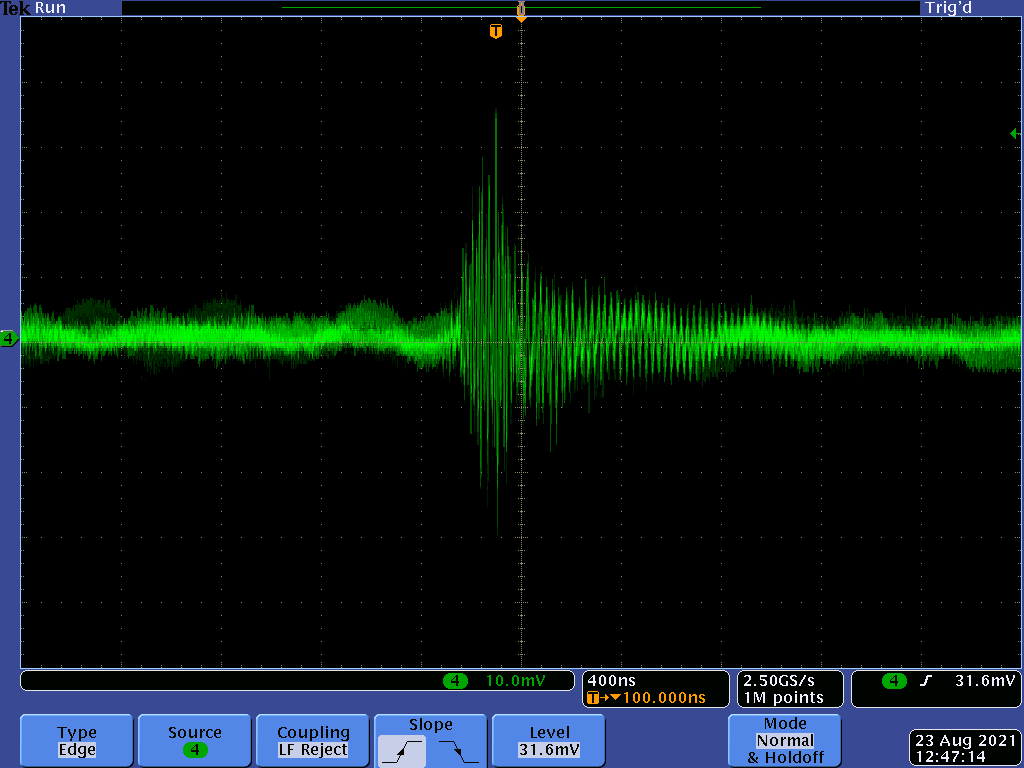The image size is (1024, 768).
Task: Click the orange T trigger position marker
Action: point(496,31)
